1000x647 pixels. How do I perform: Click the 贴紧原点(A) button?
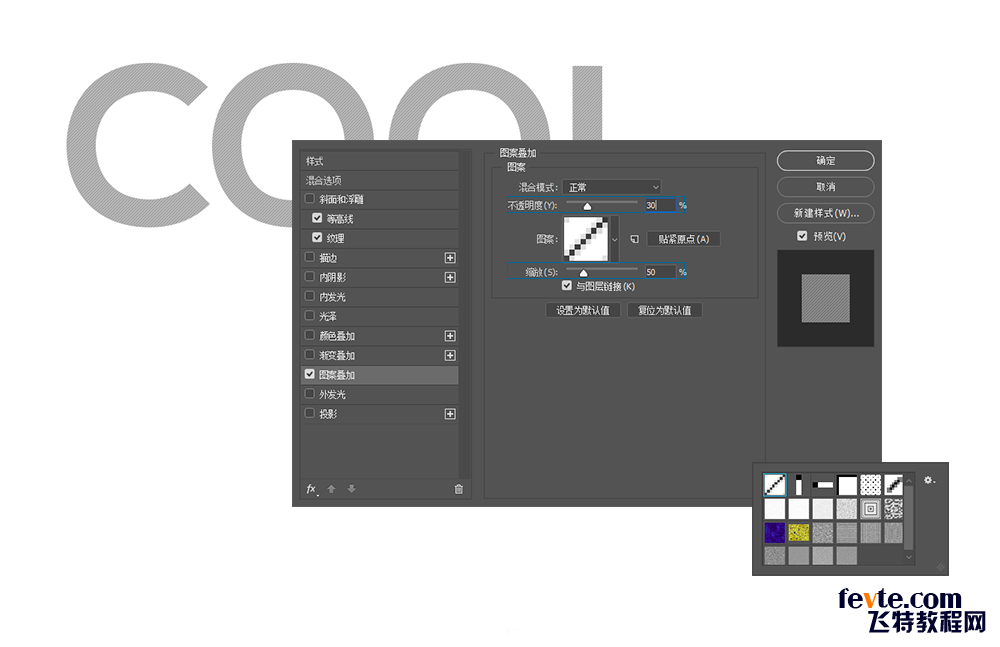[x=683, y=239]
